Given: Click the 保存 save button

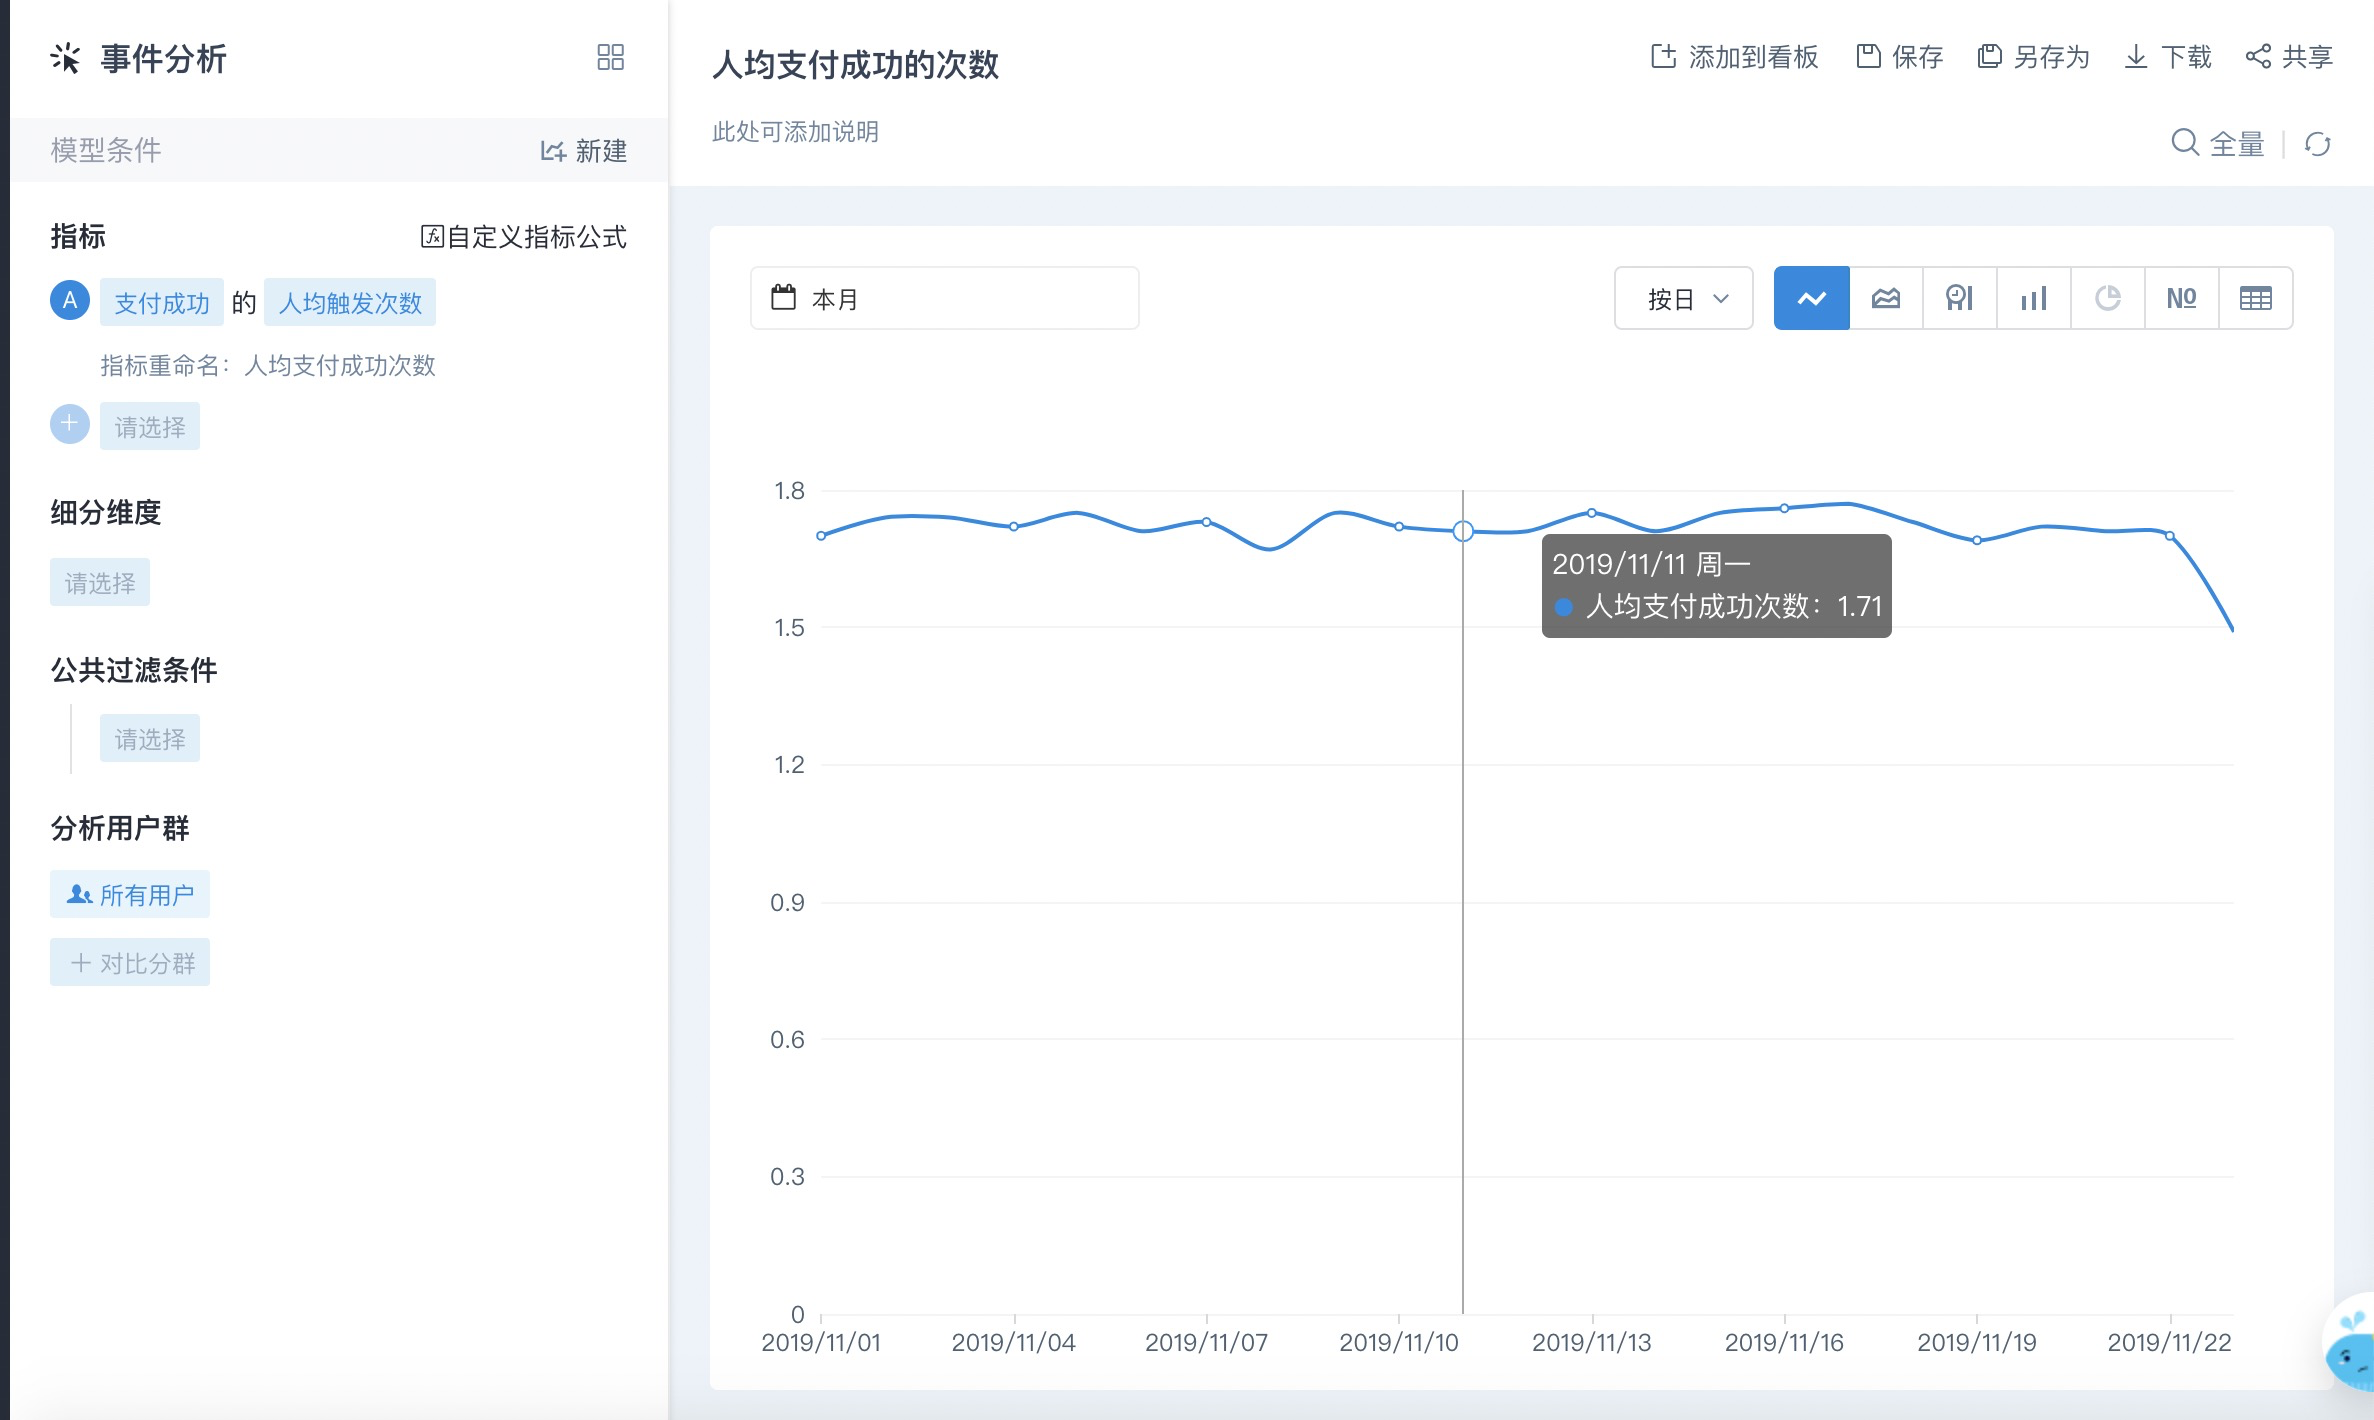Looking at the screenshot, I should tap(1899, 57).
